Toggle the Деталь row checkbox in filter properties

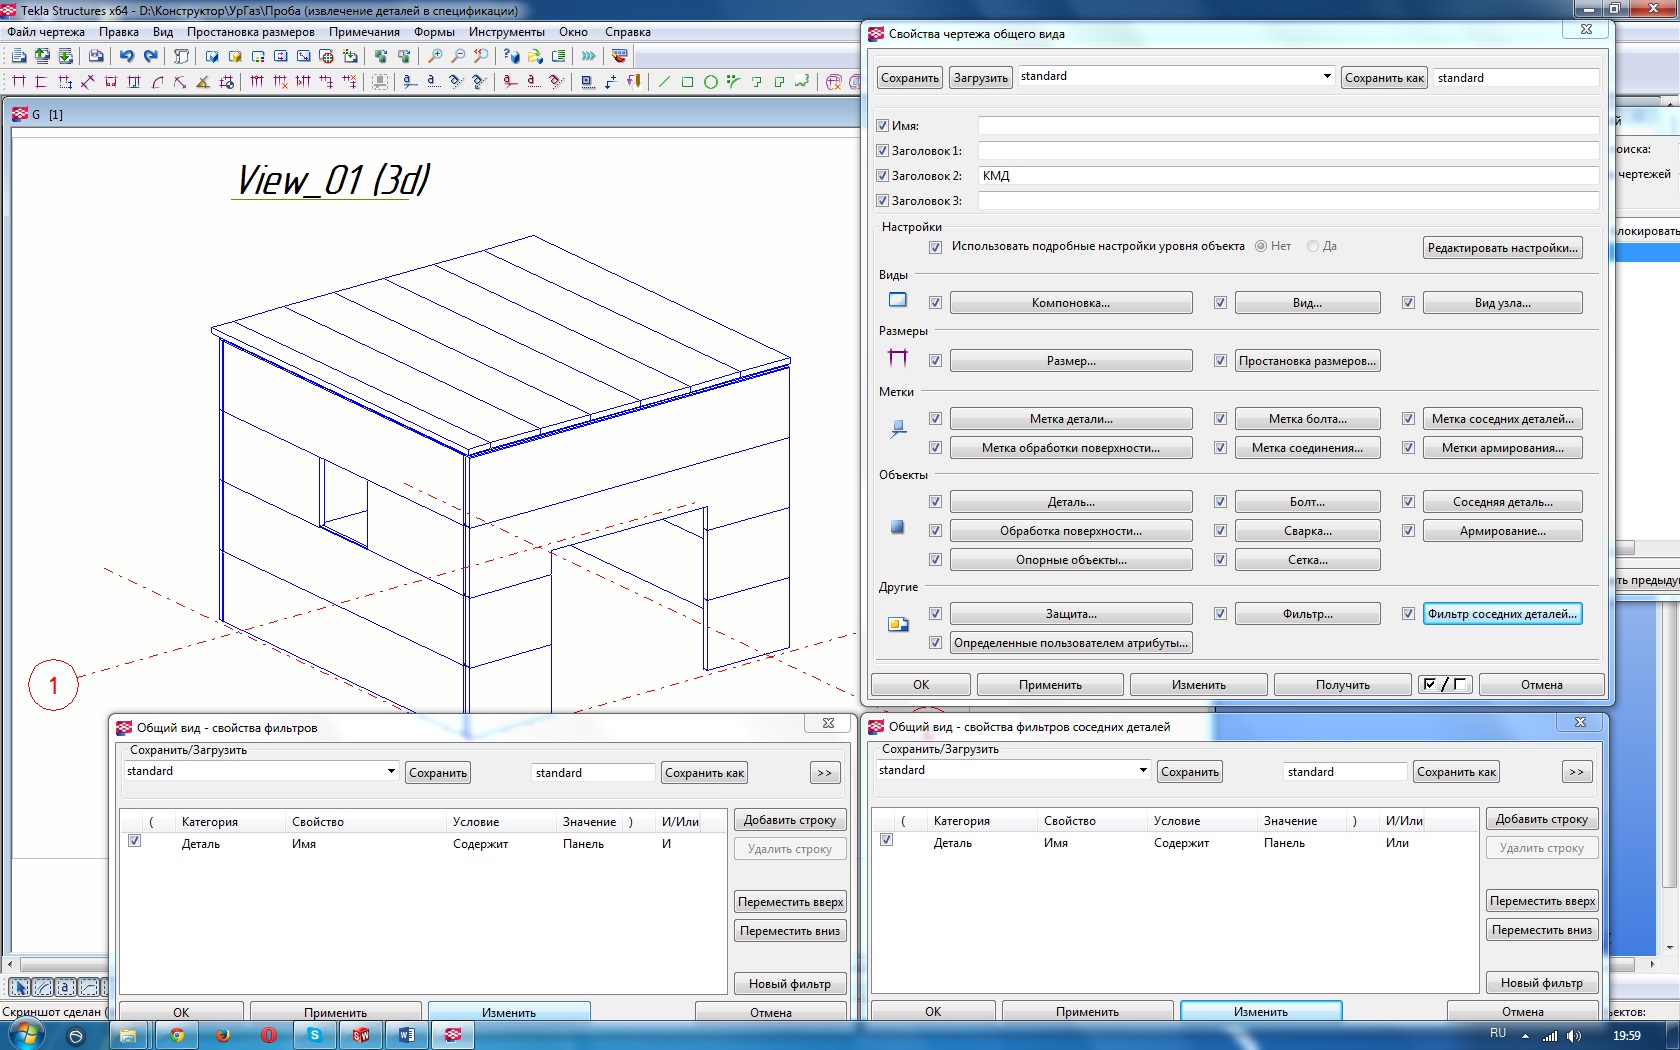134,842
